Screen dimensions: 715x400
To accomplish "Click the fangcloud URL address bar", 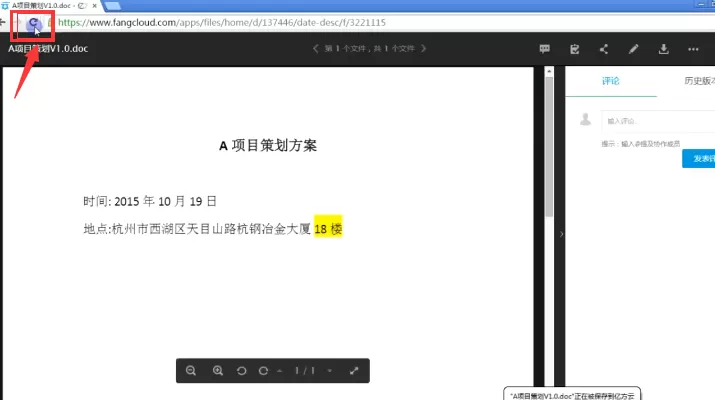I will (x=222, y=22).
